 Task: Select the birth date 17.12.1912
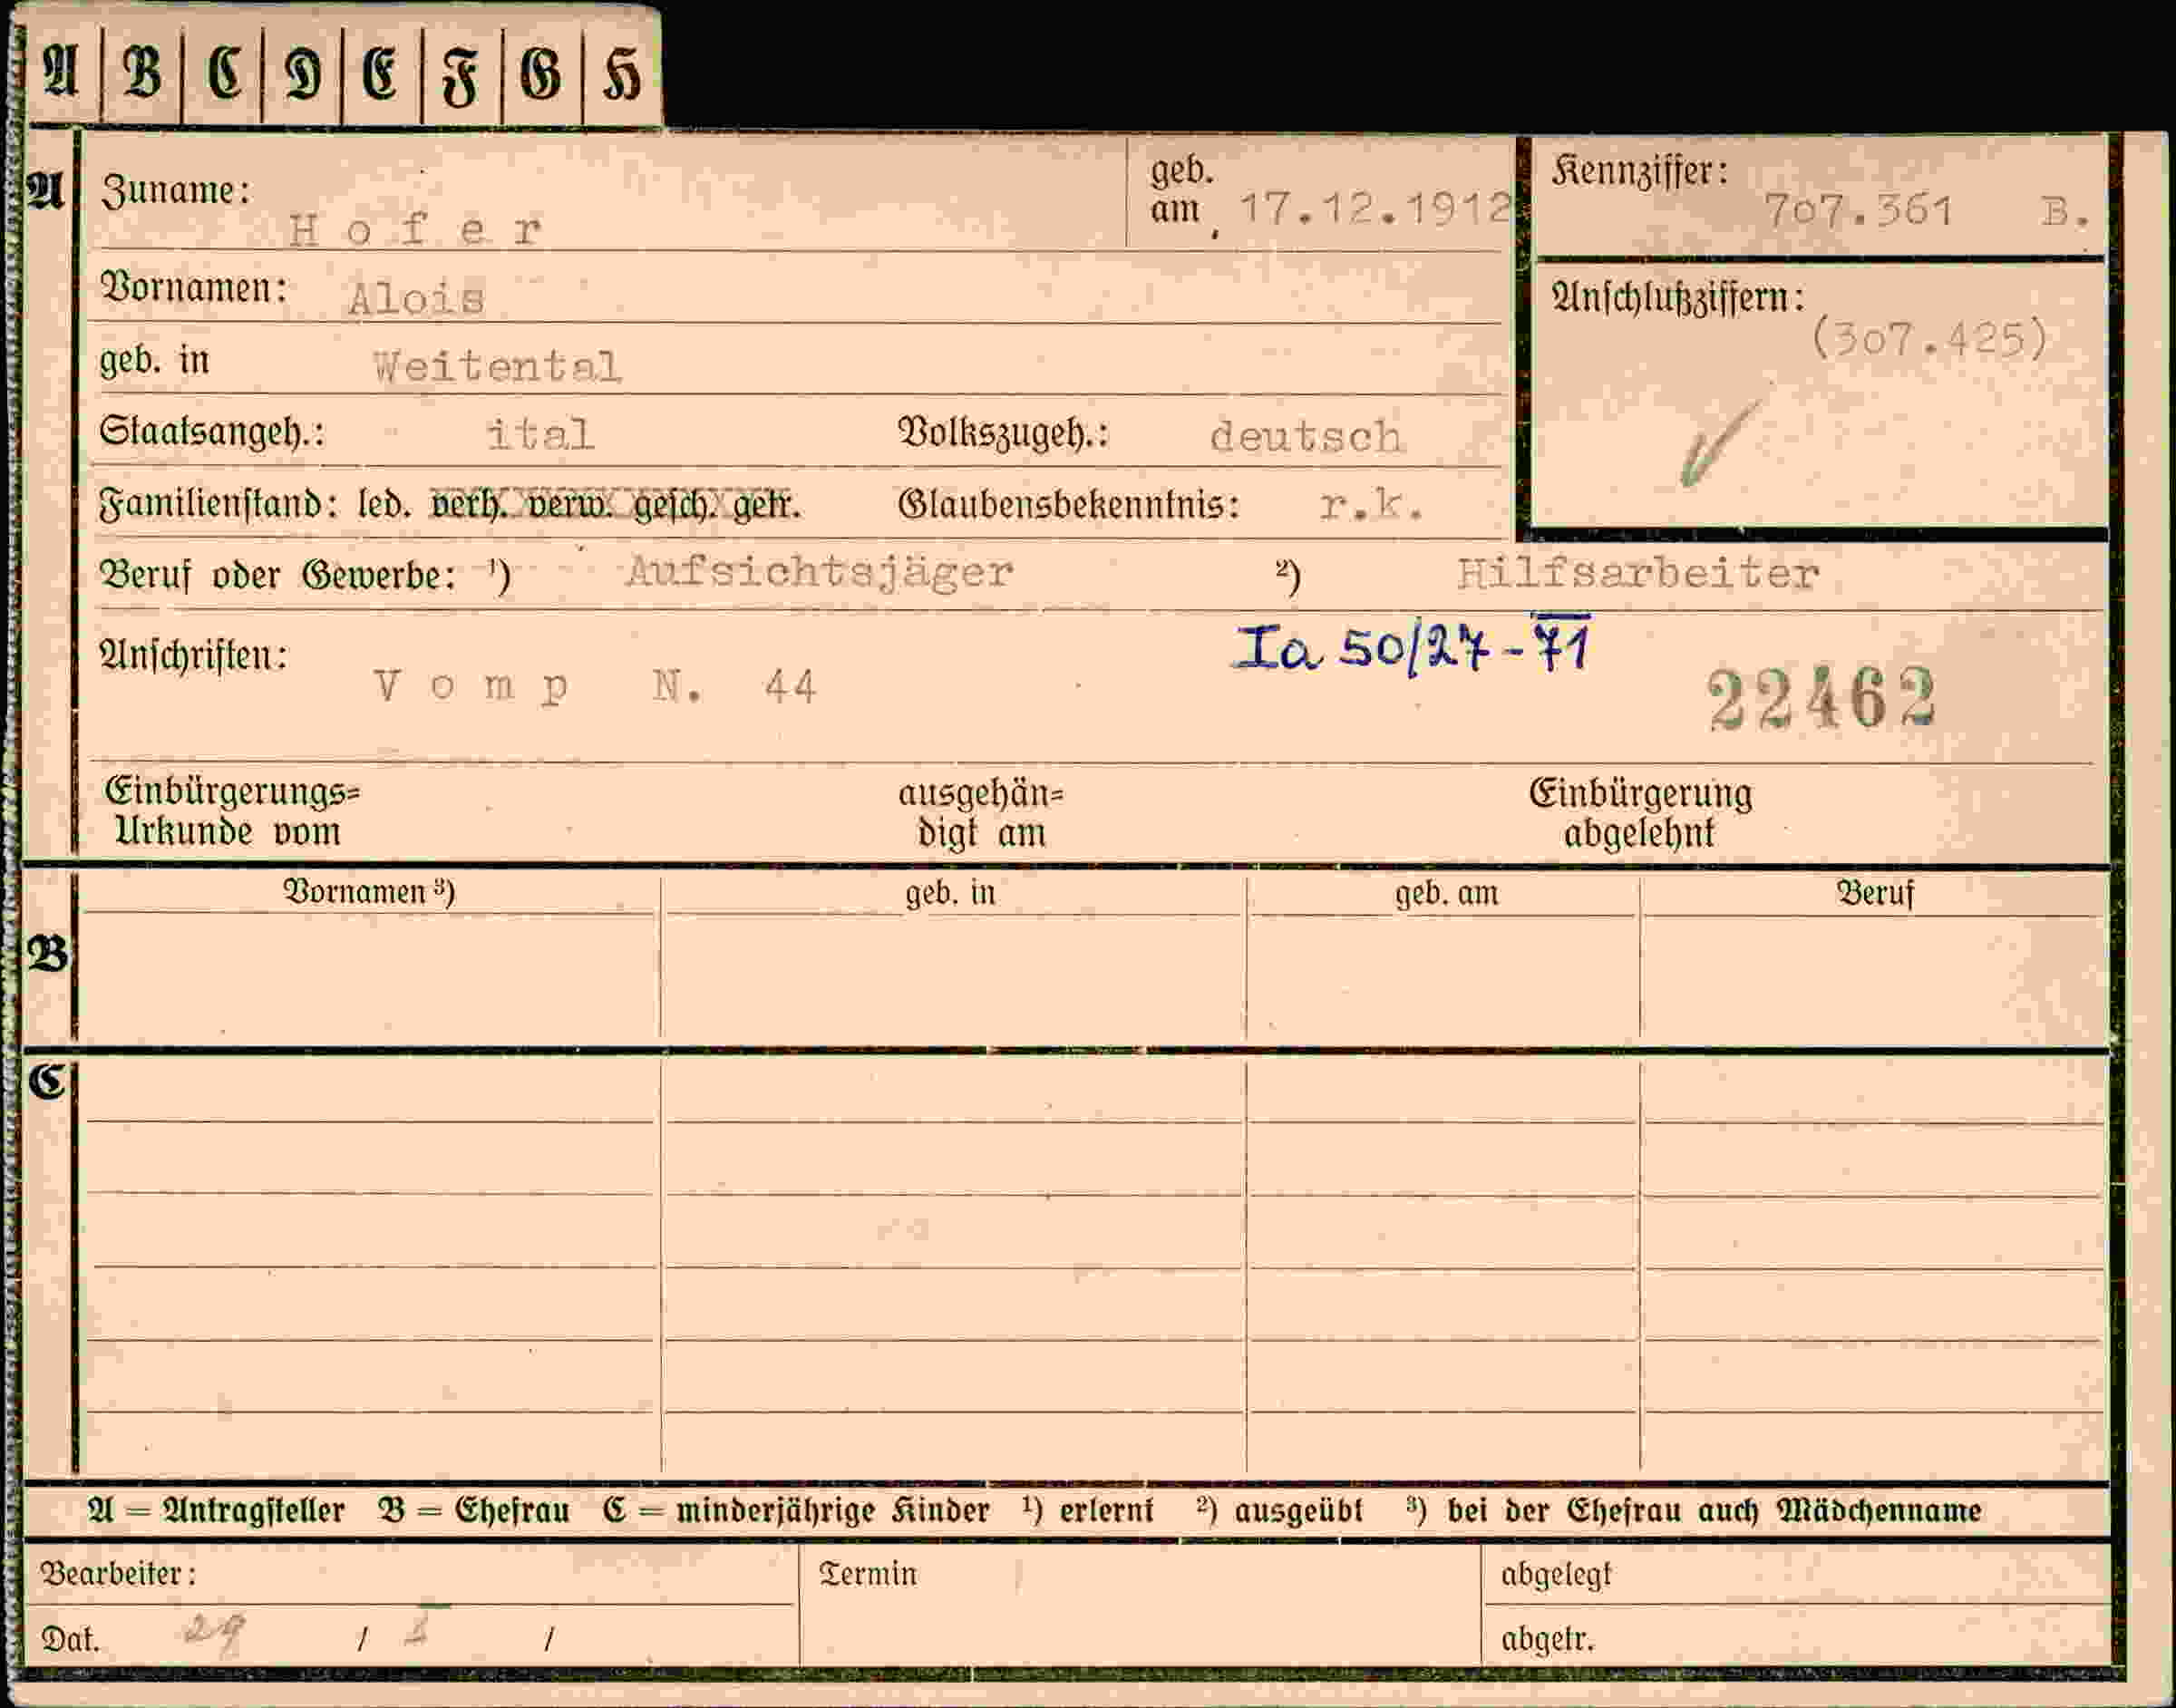pyautogui.click(x=1375, y=208)
